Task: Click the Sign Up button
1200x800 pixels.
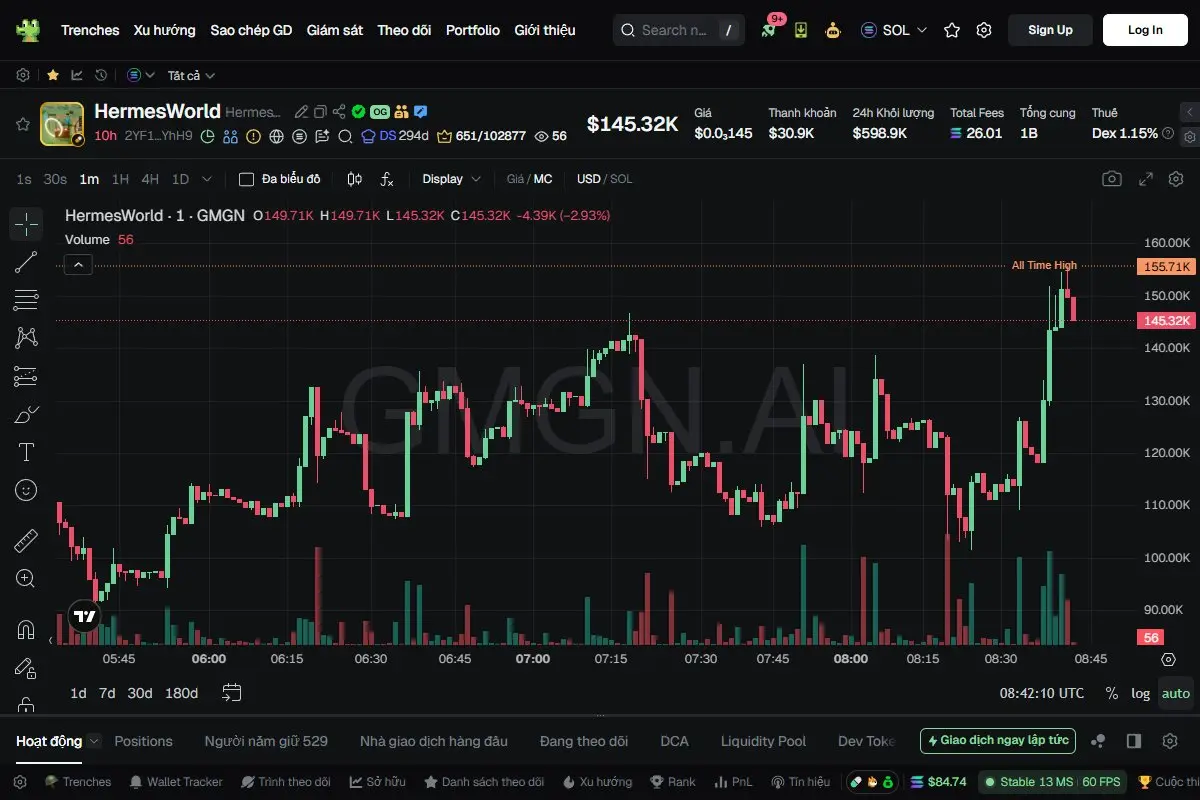Action: tap(1050, 30)
